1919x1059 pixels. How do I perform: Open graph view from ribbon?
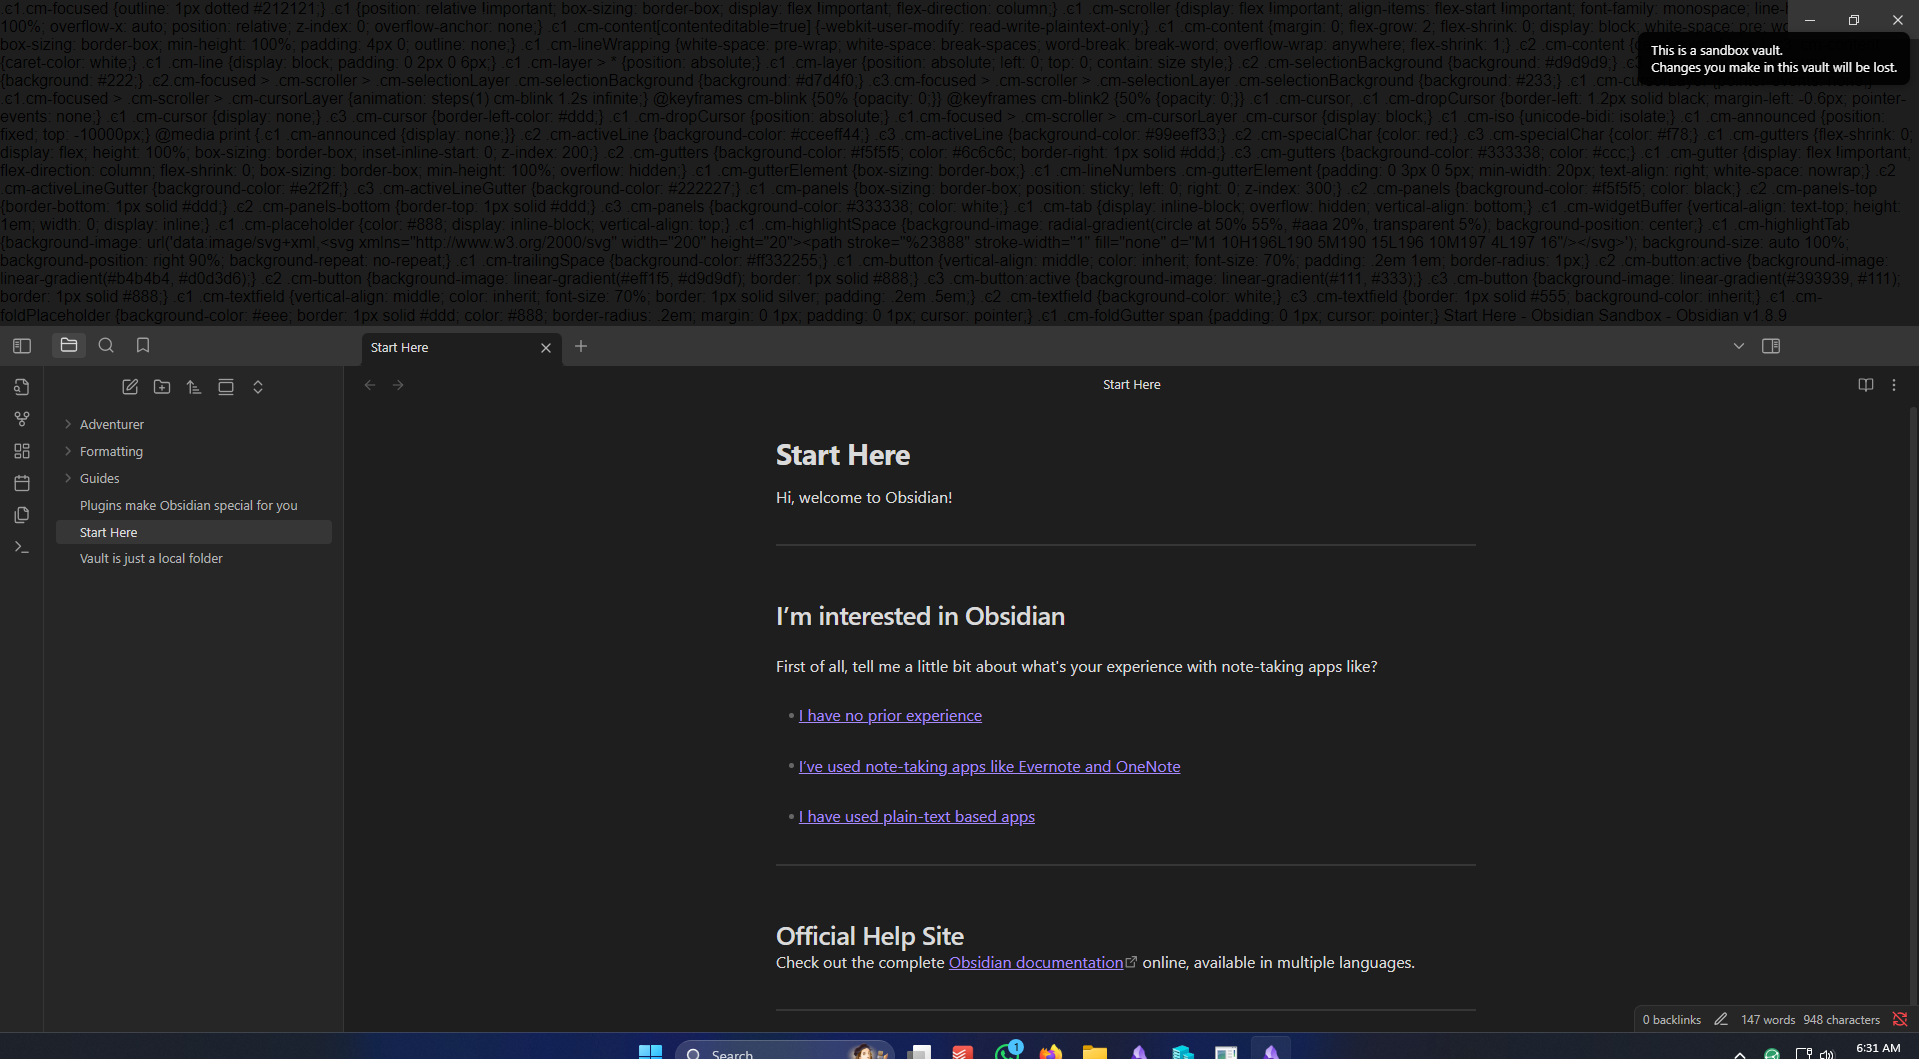22,419
